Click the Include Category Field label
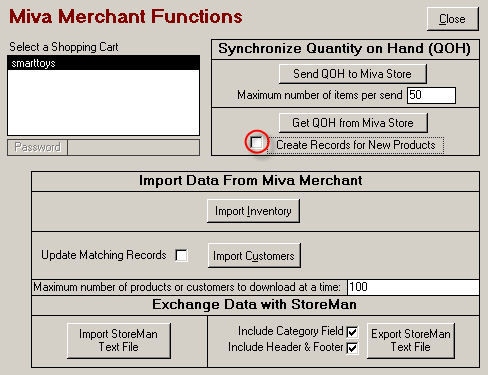488x375 pixels. [x=290, y=331]
